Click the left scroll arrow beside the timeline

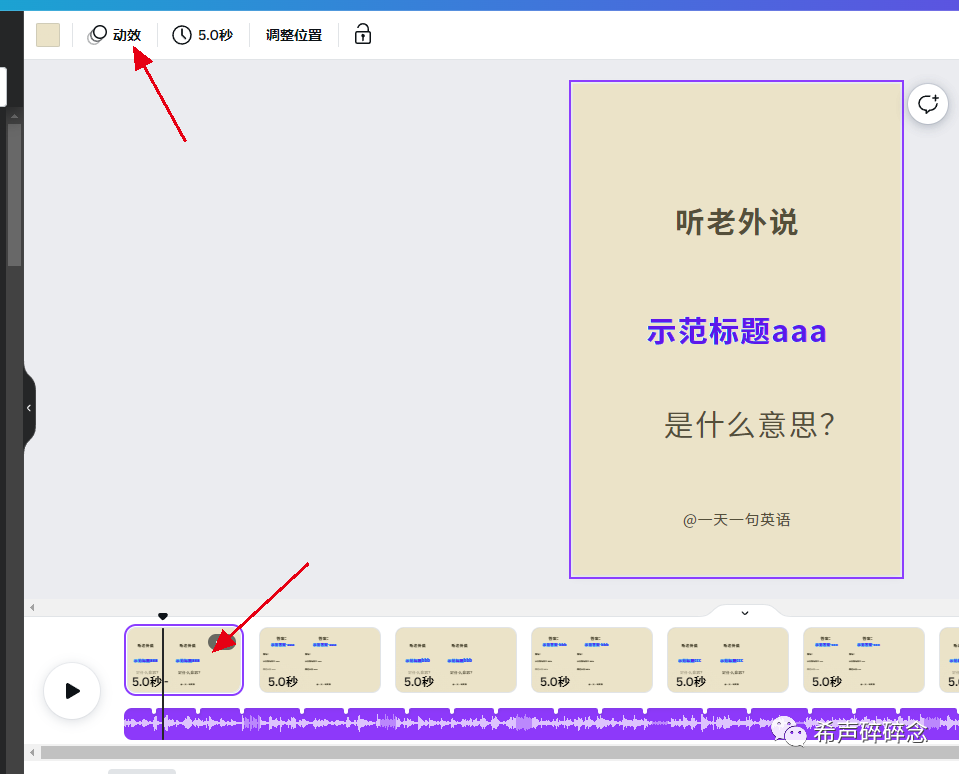click(32, 607)
